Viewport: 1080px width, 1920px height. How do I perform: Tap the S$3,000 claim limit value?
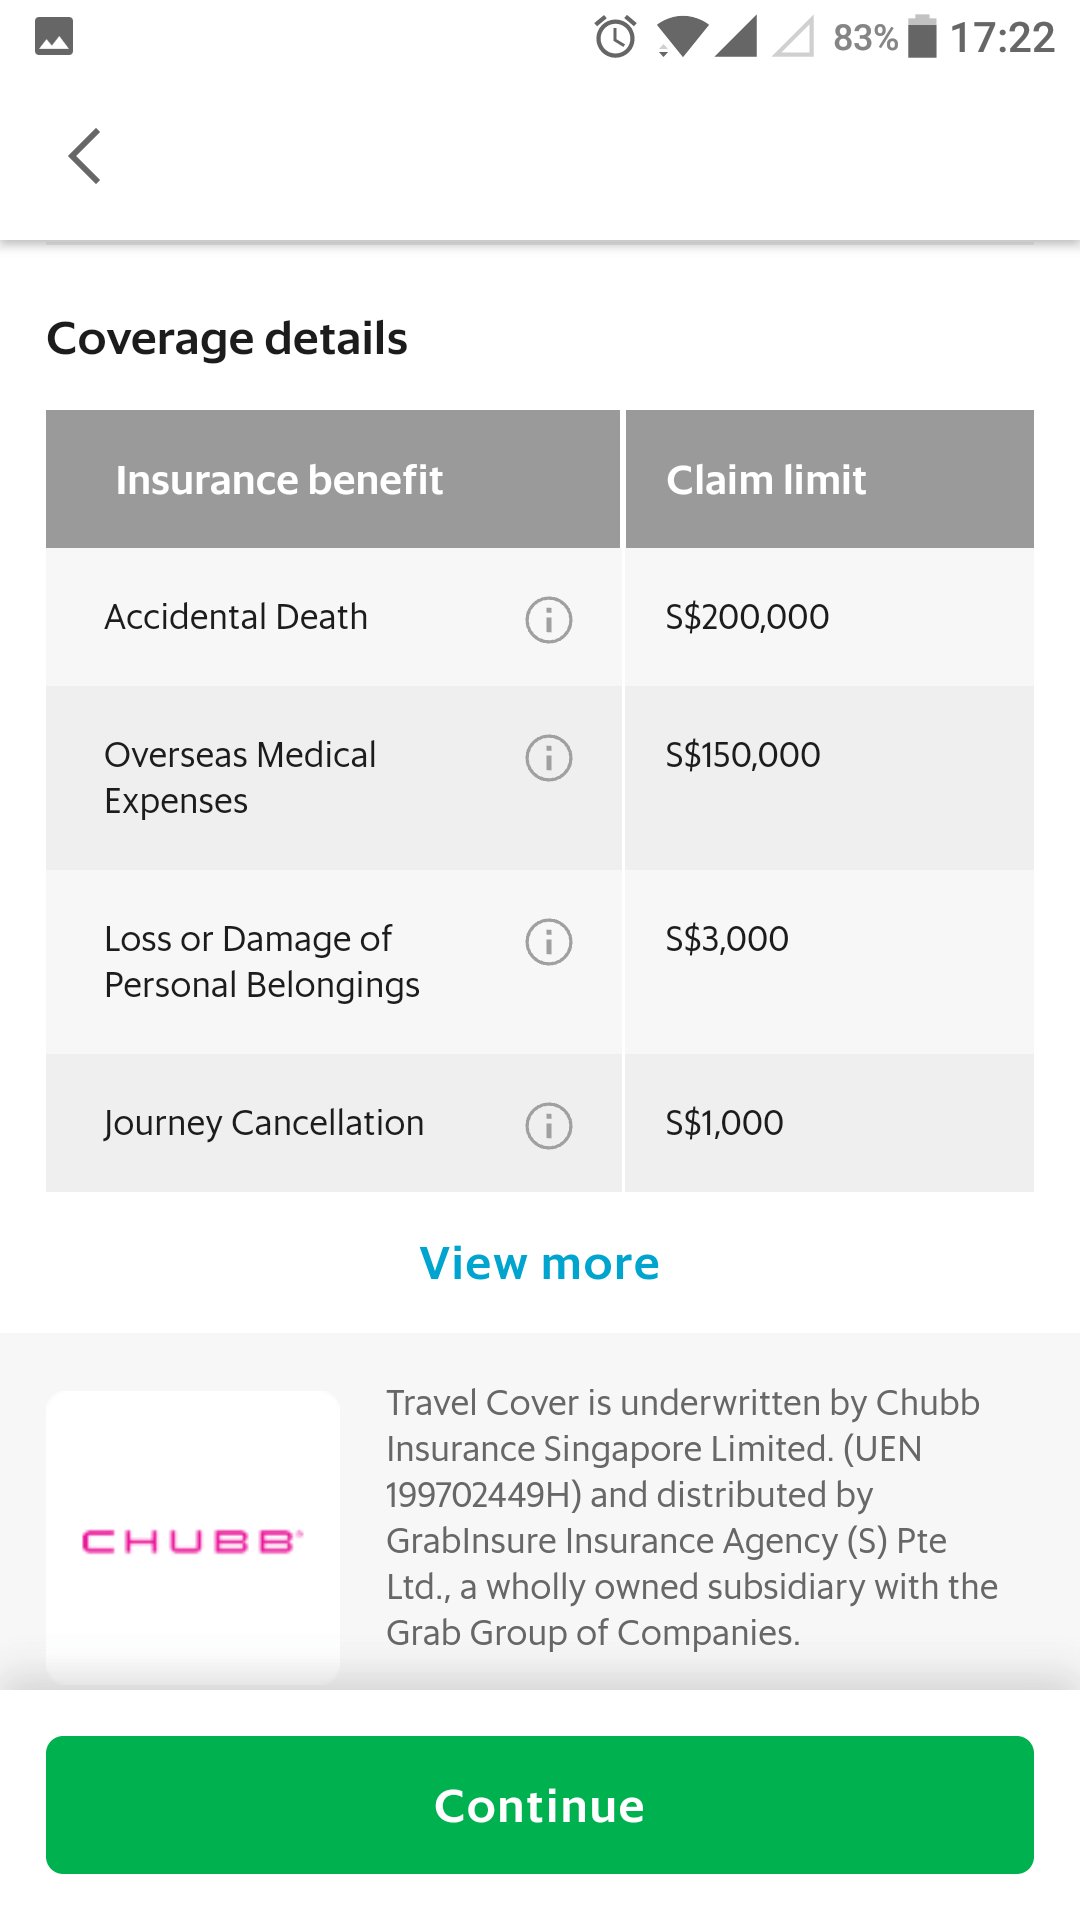[727, 939]
